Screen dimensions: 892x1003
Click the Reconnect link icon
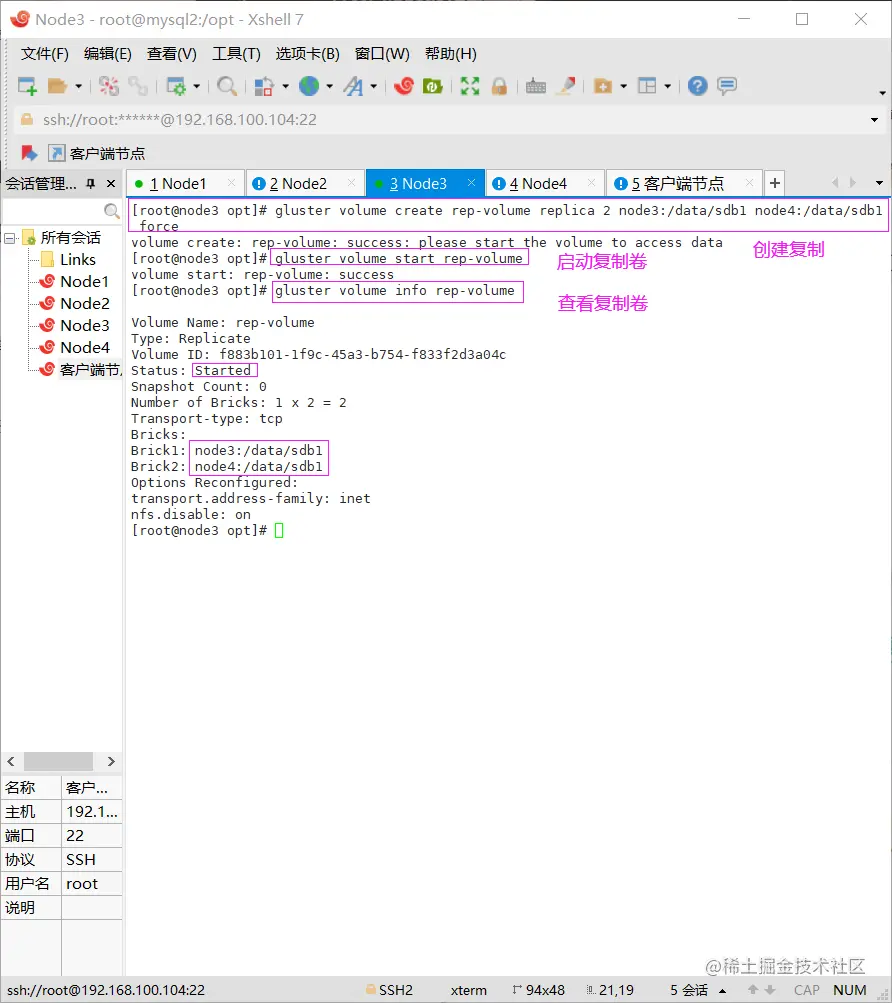[138, 86]
